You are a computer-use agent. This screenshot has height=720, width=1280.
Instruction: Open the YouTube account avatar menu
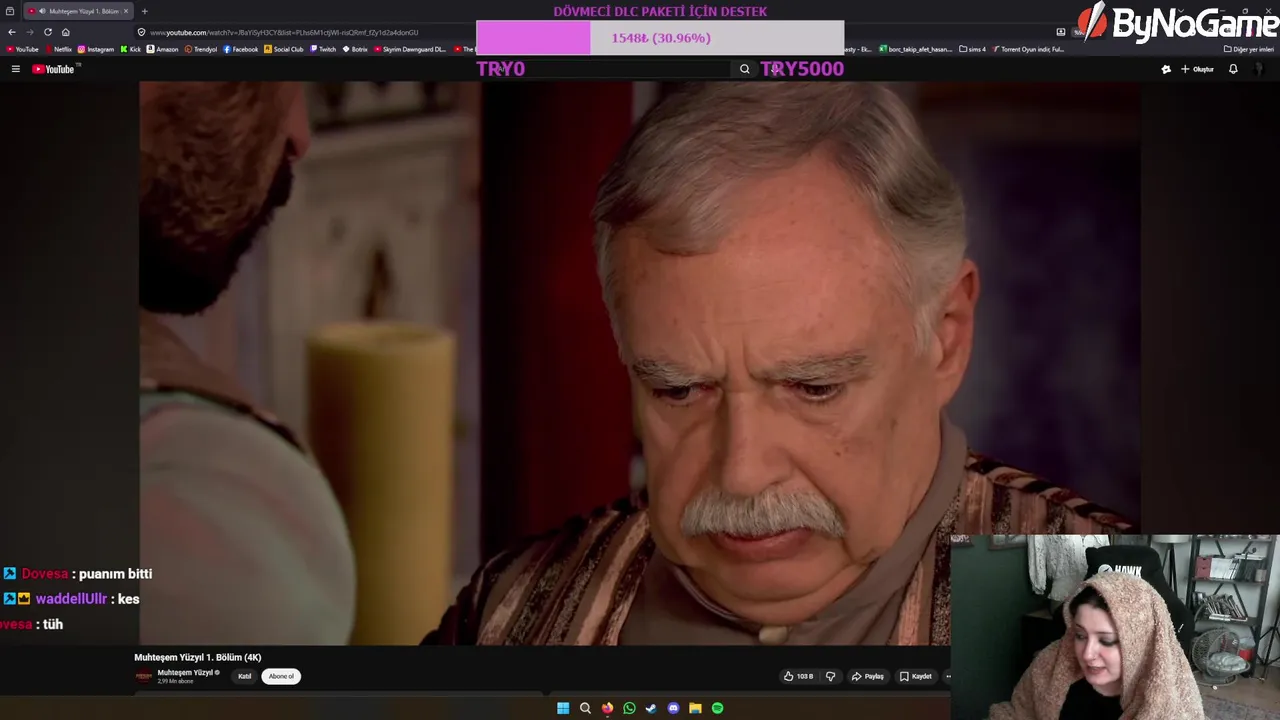pyautogui.click(x=1259, y=69)
